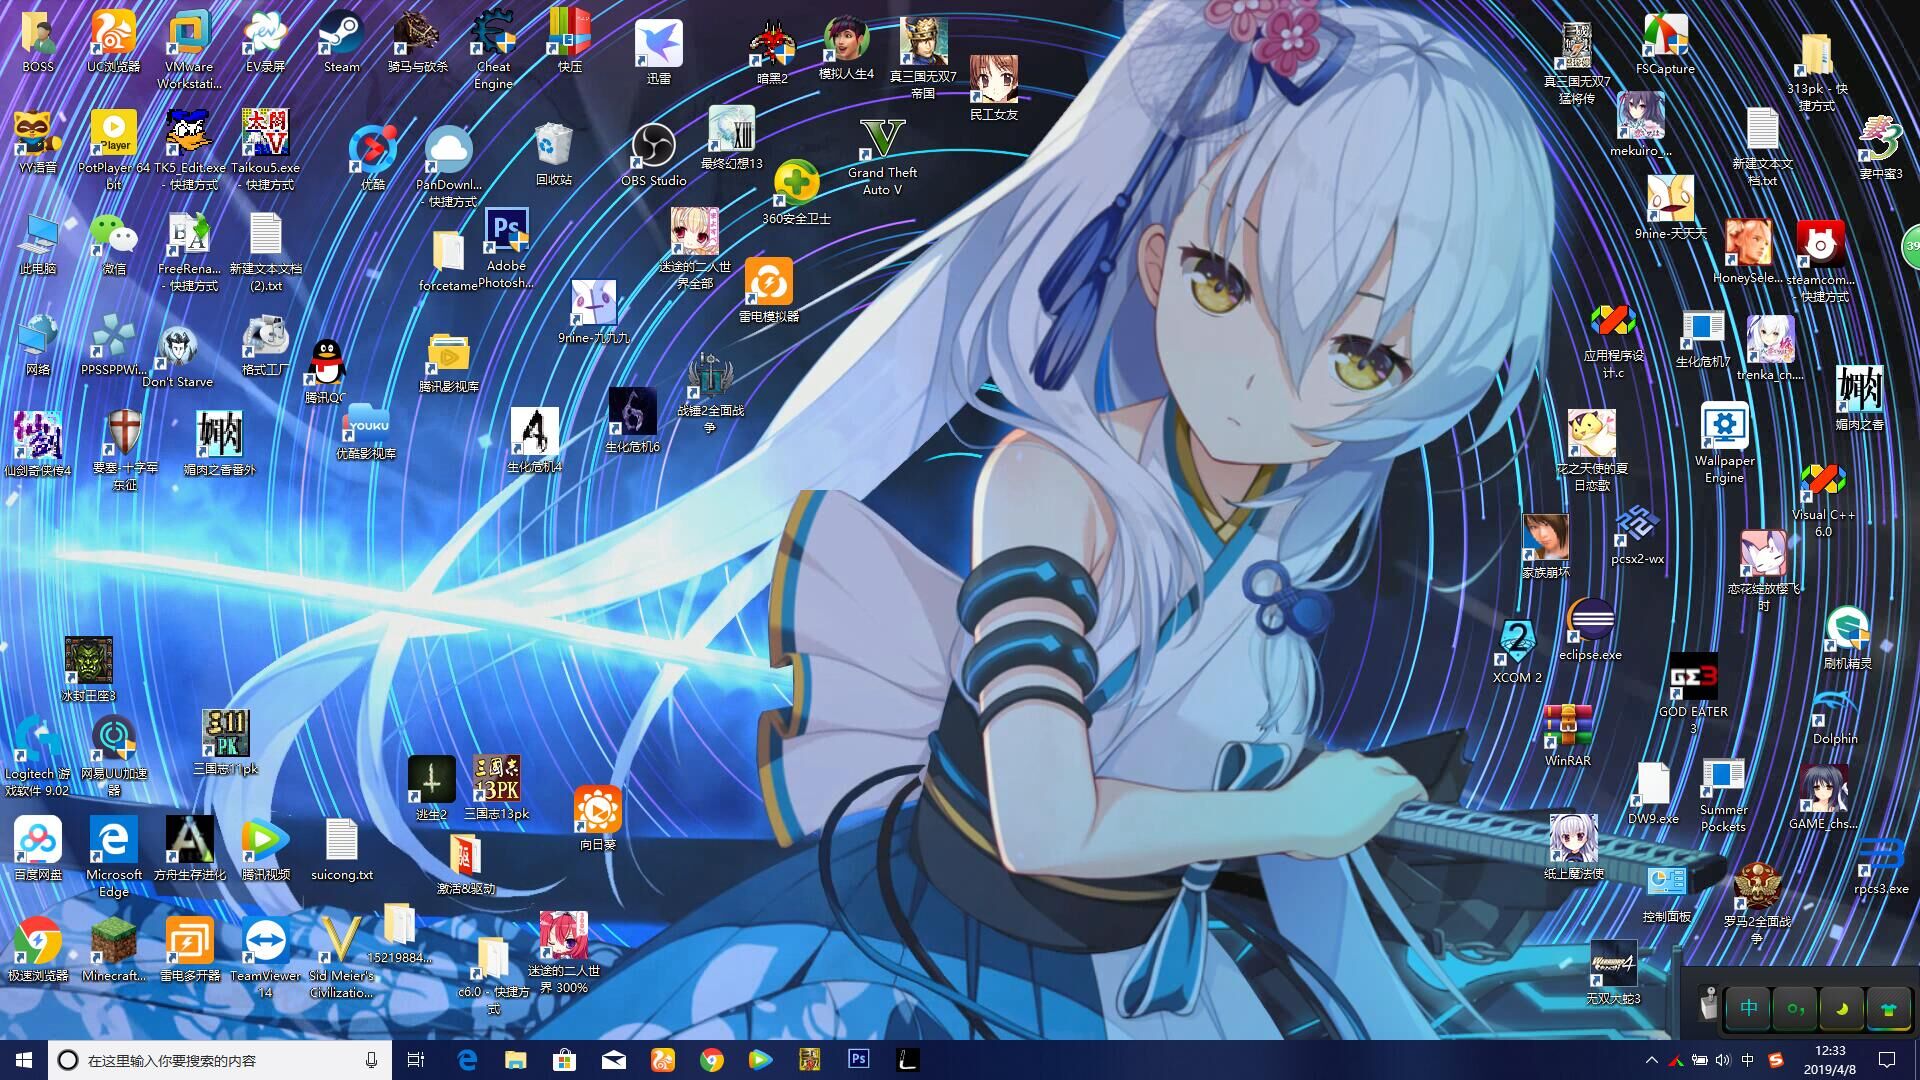Open the 腾讯影视库 folder
Viewport: 1920px width, 1080px height.
click(448, 362)
